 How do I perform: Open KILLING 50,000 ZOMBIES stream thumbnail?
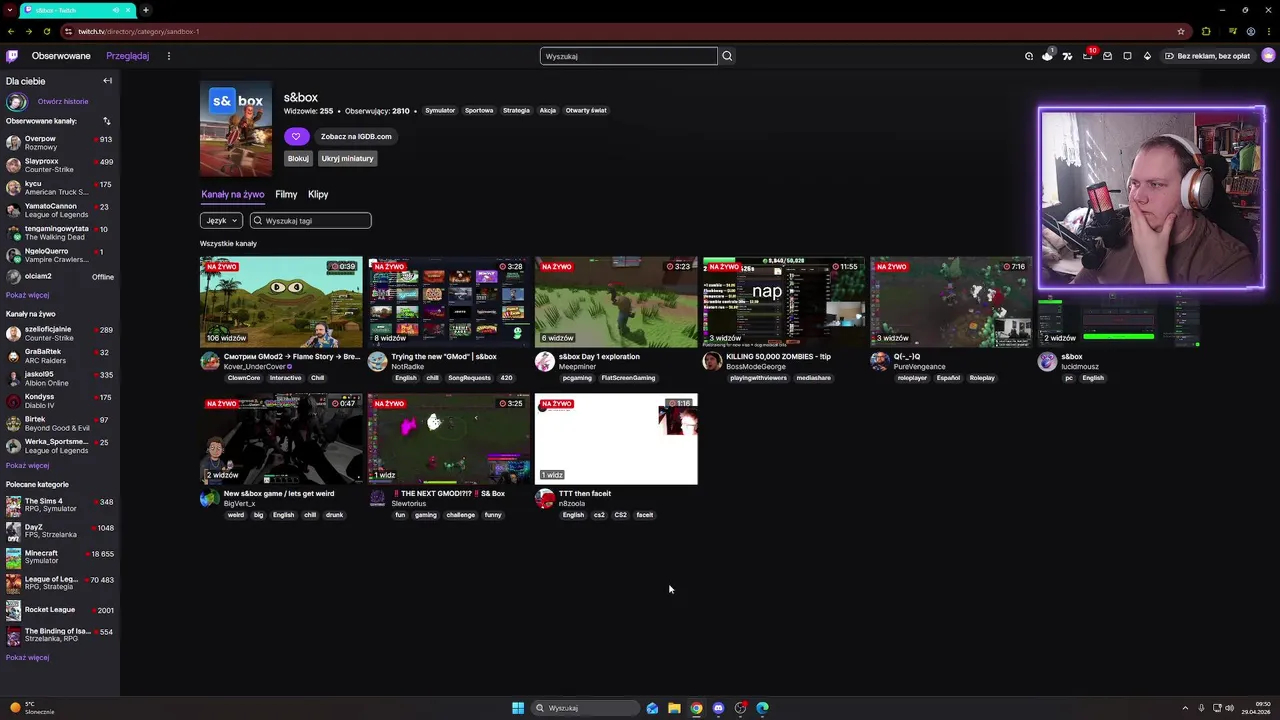(x=784, y=302)
